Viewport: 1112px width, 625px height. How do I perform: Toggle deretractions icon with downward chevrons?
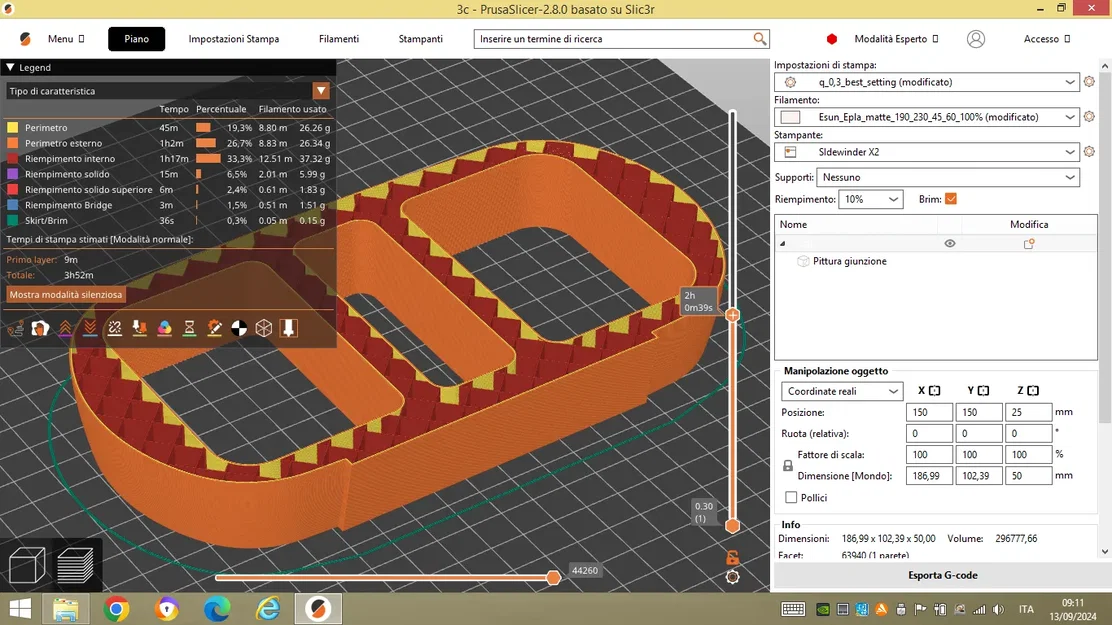[x=90, y=328]
